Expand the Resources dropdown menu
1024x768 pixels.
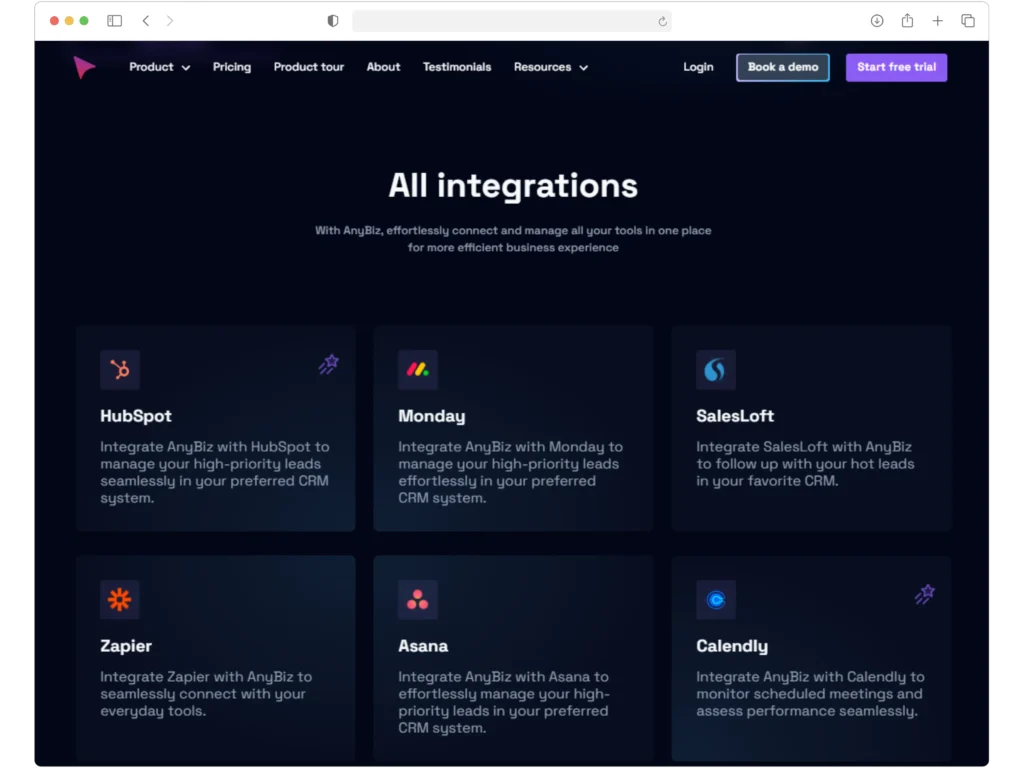(x=551, y=67)
